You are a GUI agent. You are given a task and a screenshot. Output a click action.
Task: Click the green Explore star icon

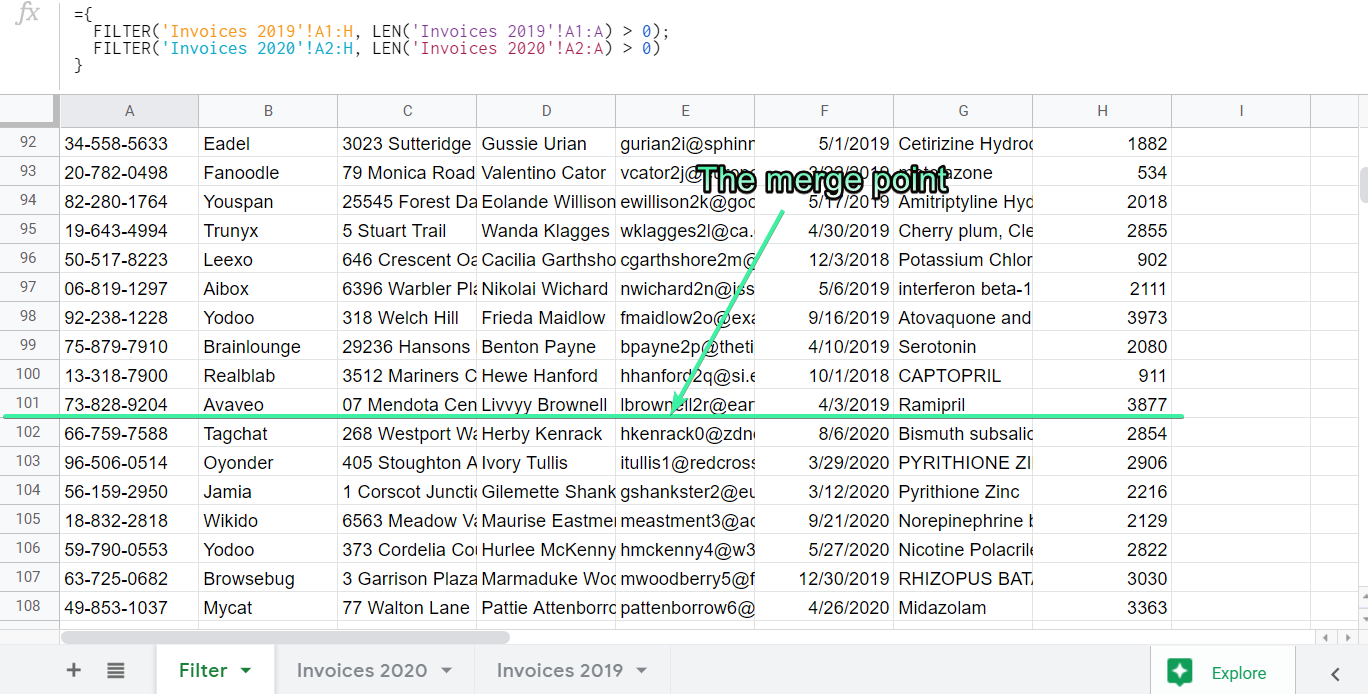tap(1181, 672)
